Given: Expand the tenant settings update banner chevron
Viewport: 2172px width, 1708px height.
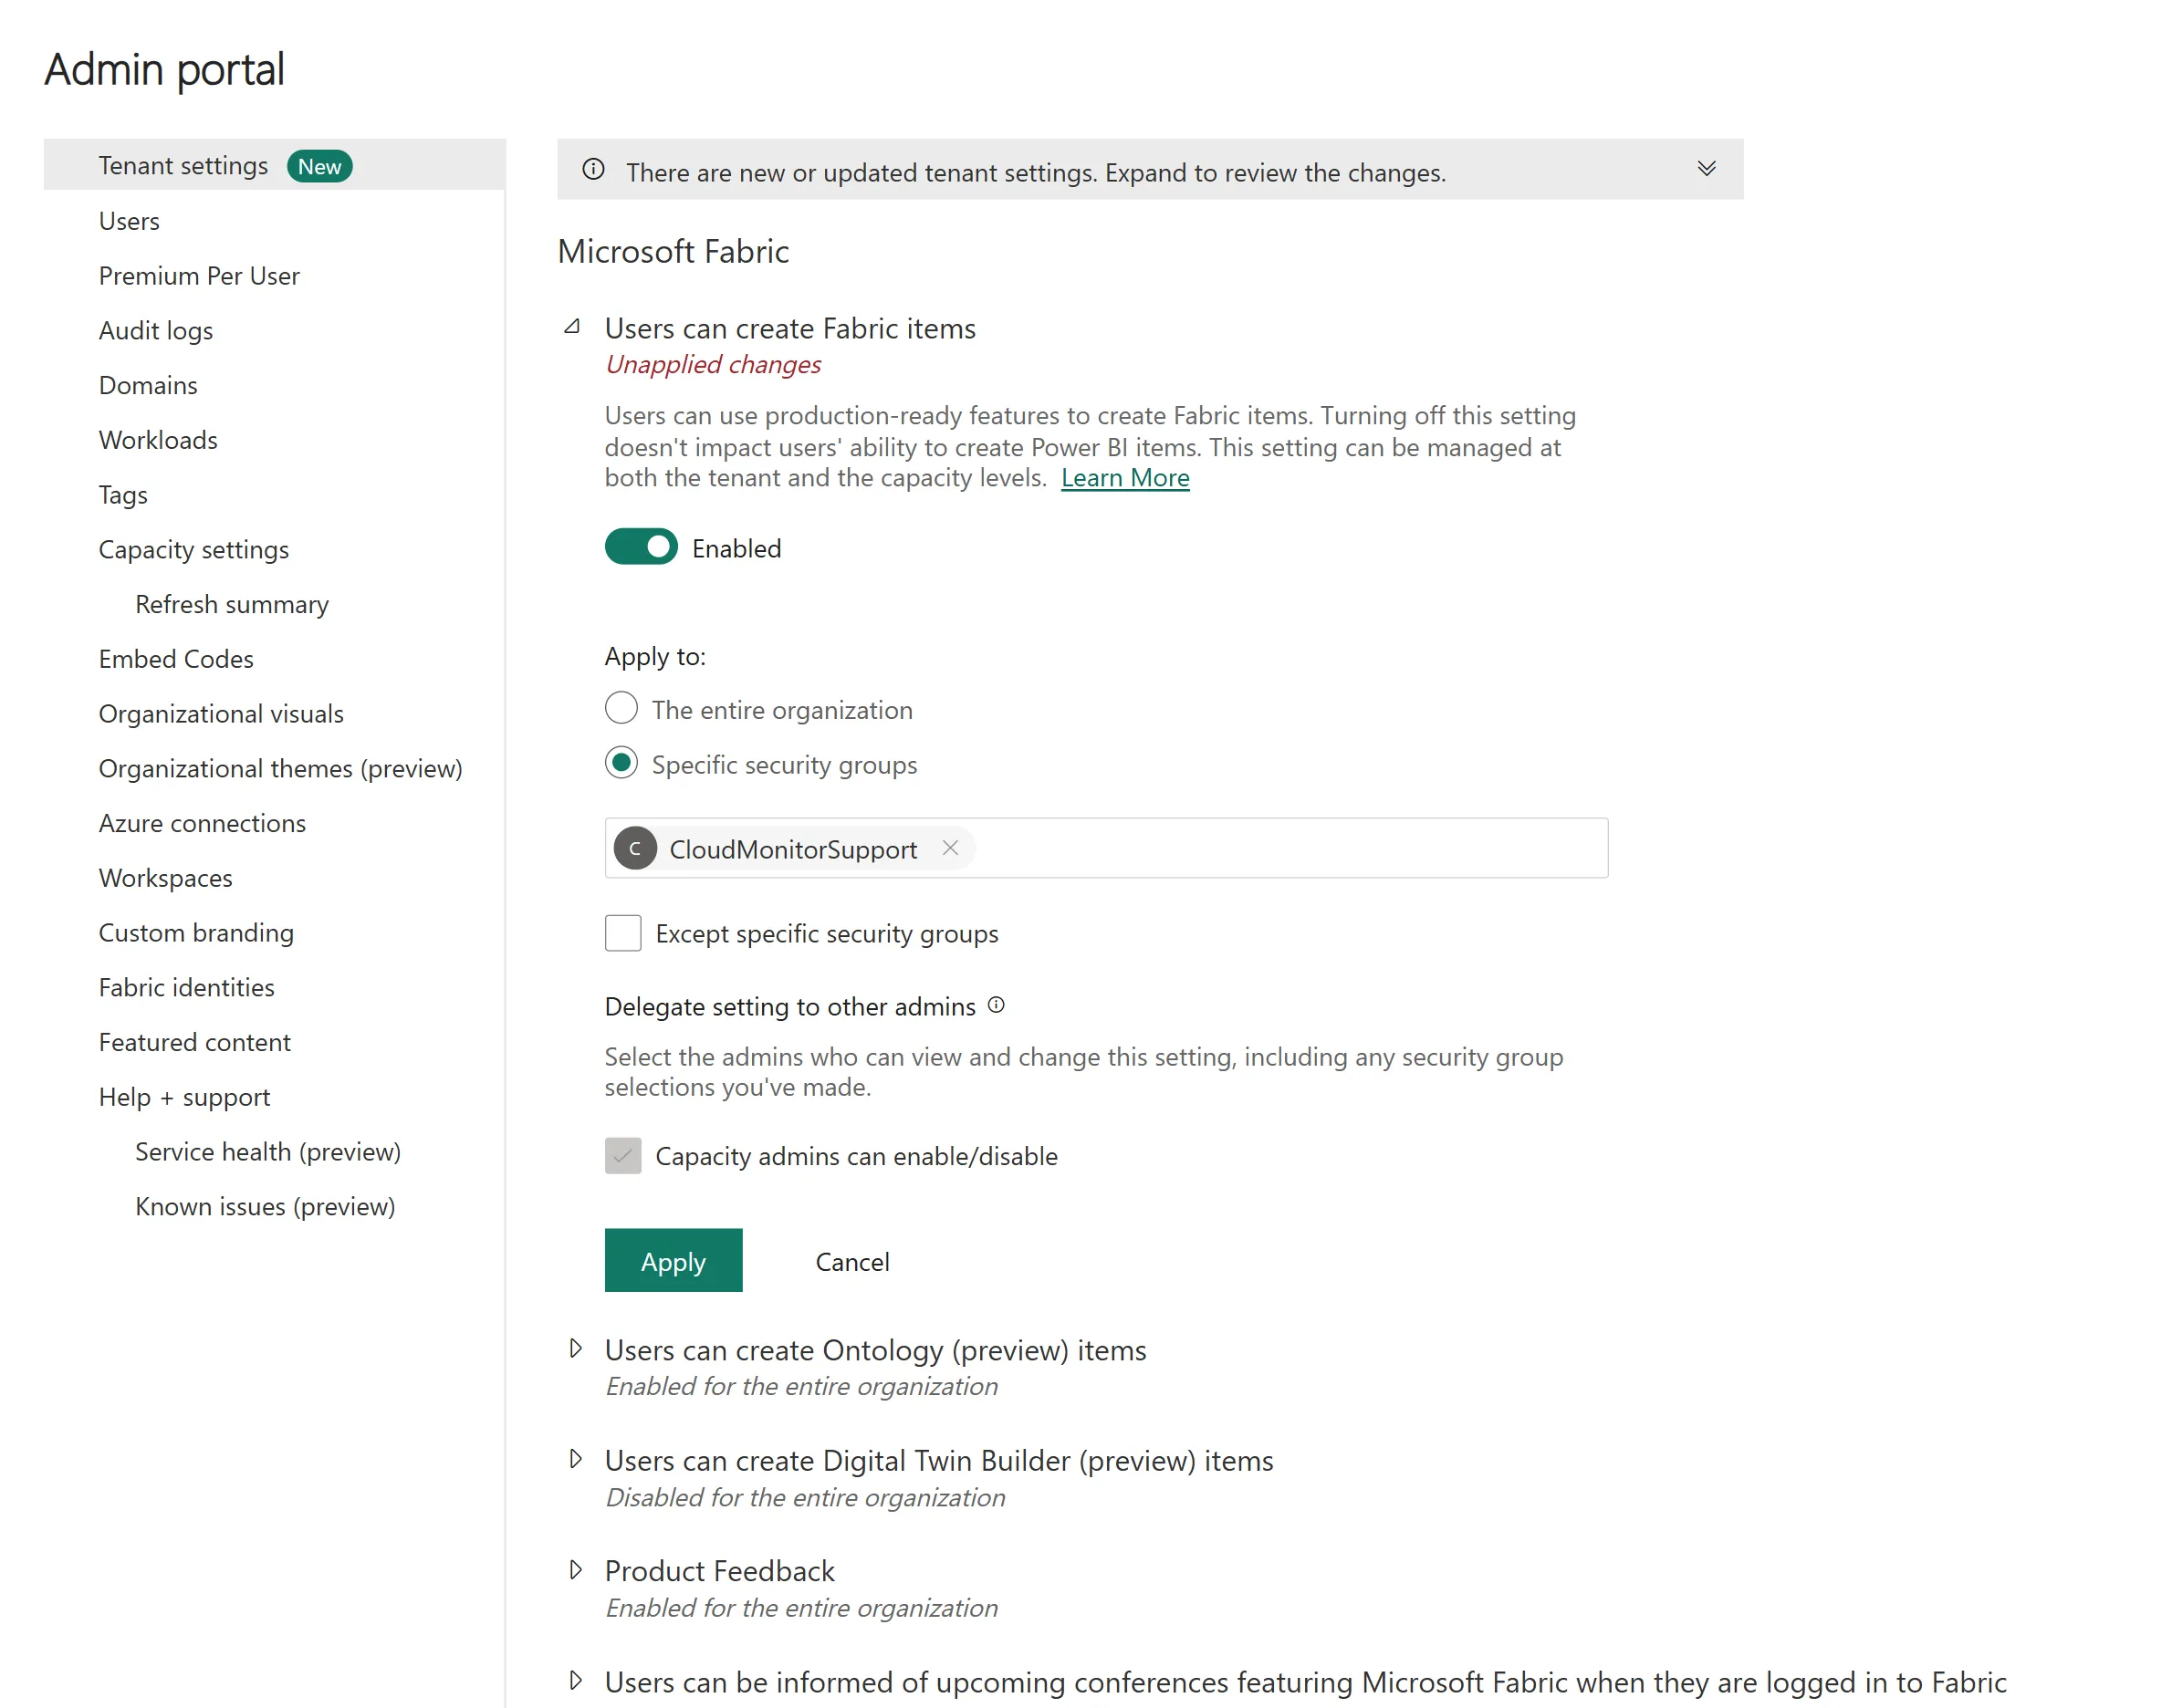Looking at the screenshot, I should click(x=1707, y=169).
